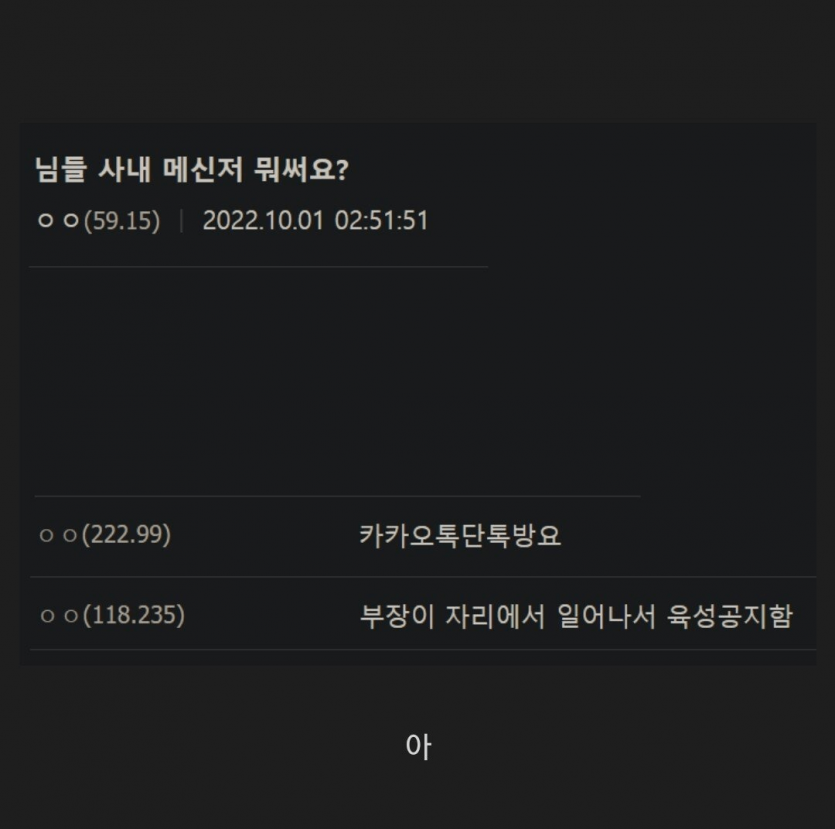Click the word 뭐써요? in the title

pos(301,170)
